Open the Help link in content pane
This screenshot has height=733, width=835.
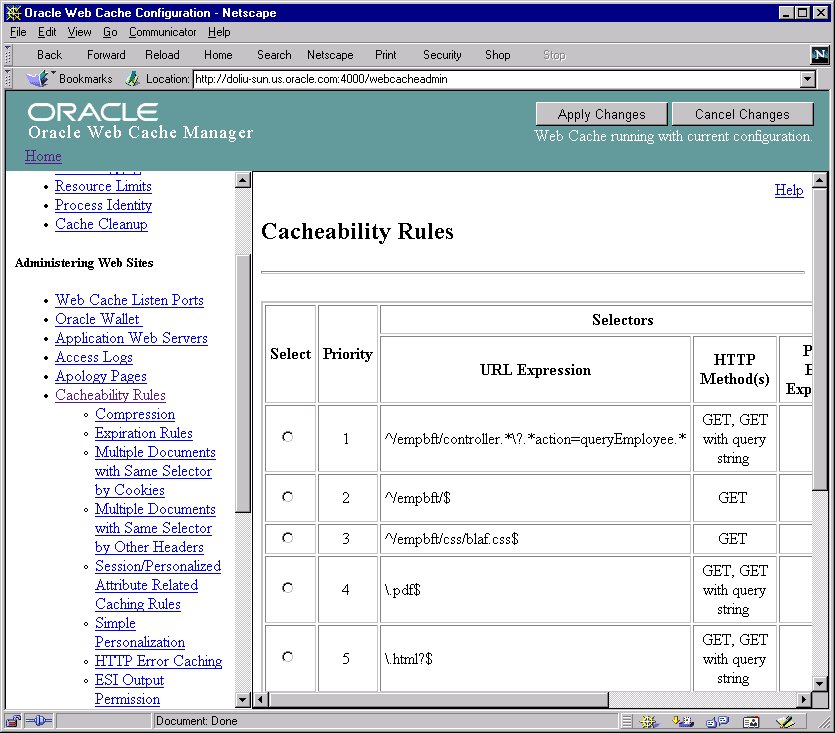[789, 190]
